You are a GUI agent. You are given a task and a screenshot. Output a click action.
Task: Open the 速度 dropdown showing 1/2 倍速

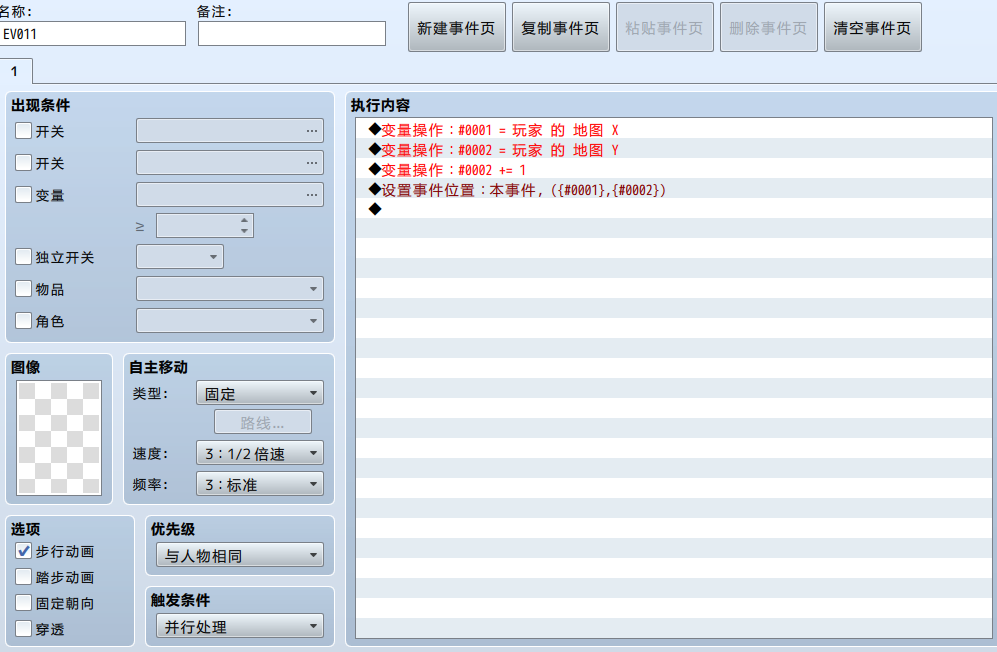260,453
